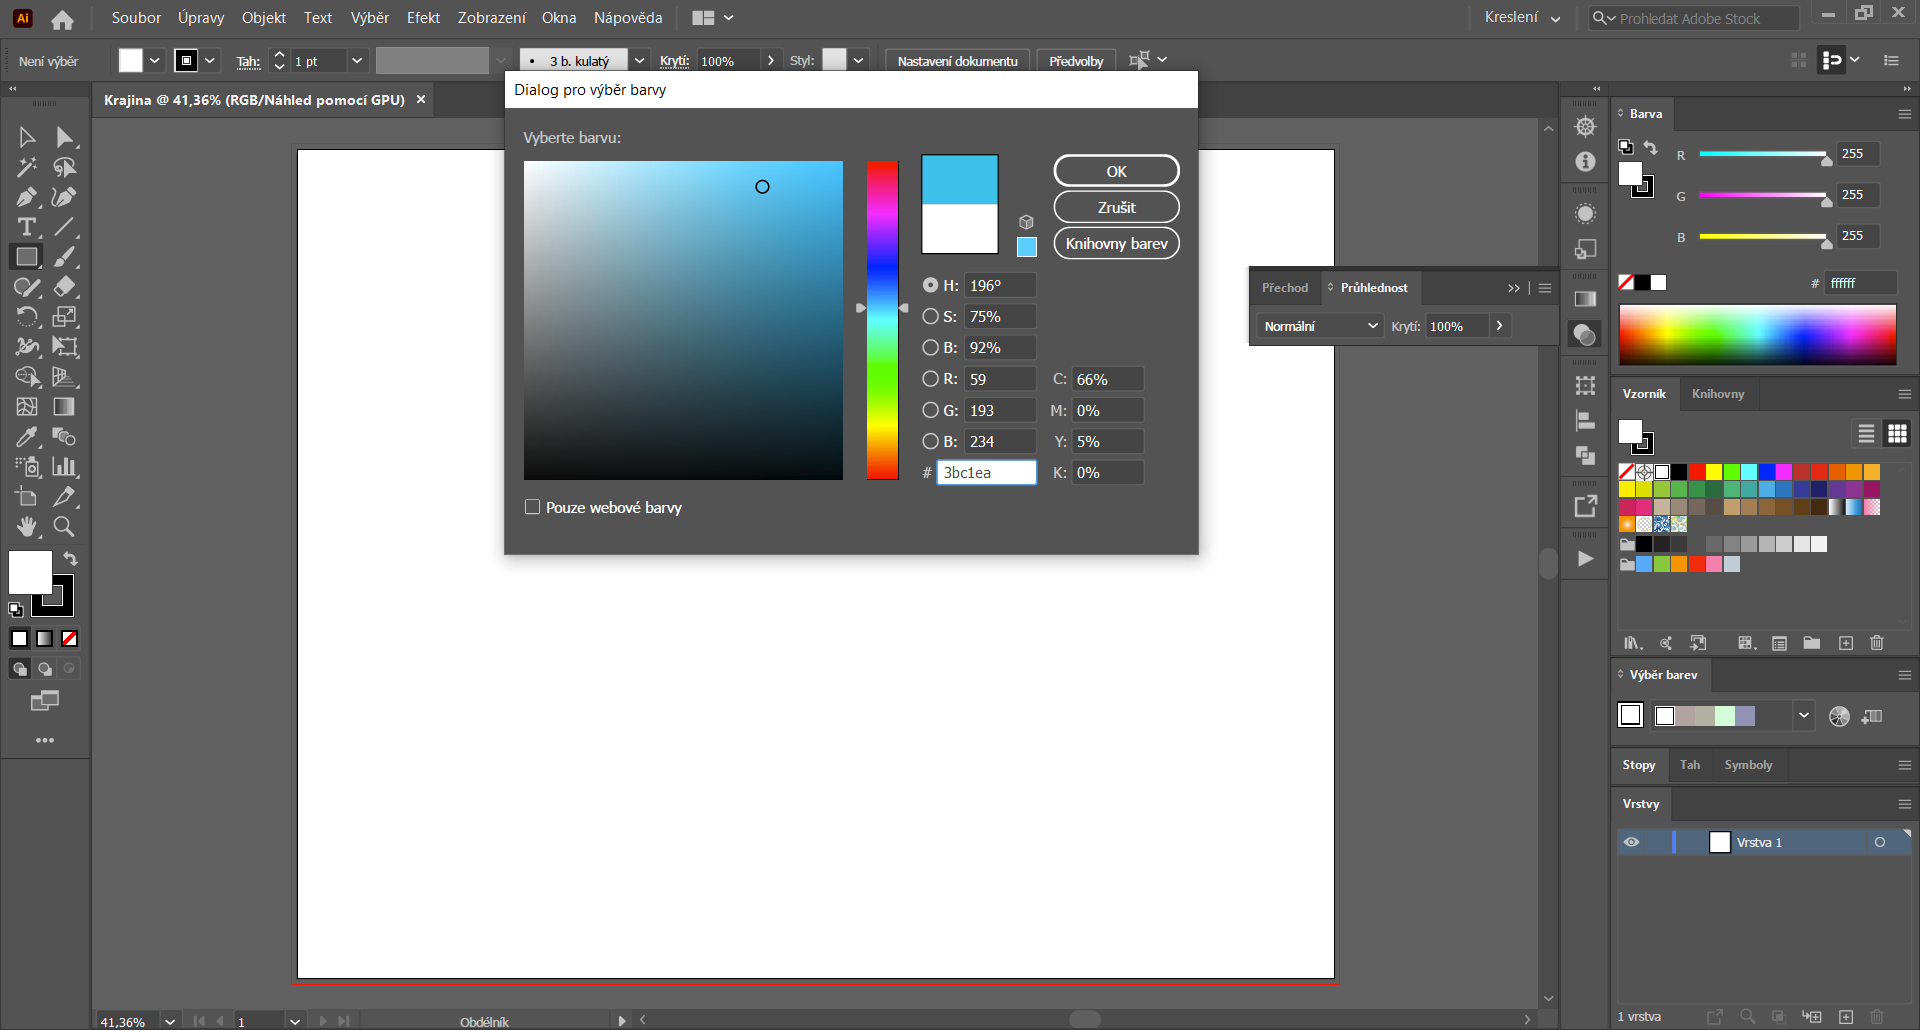This screenshot has height=1030, width=1920.
Task: Expand the stroke weight dropdown
Action: pyautogui.click(x=357, y=61)
